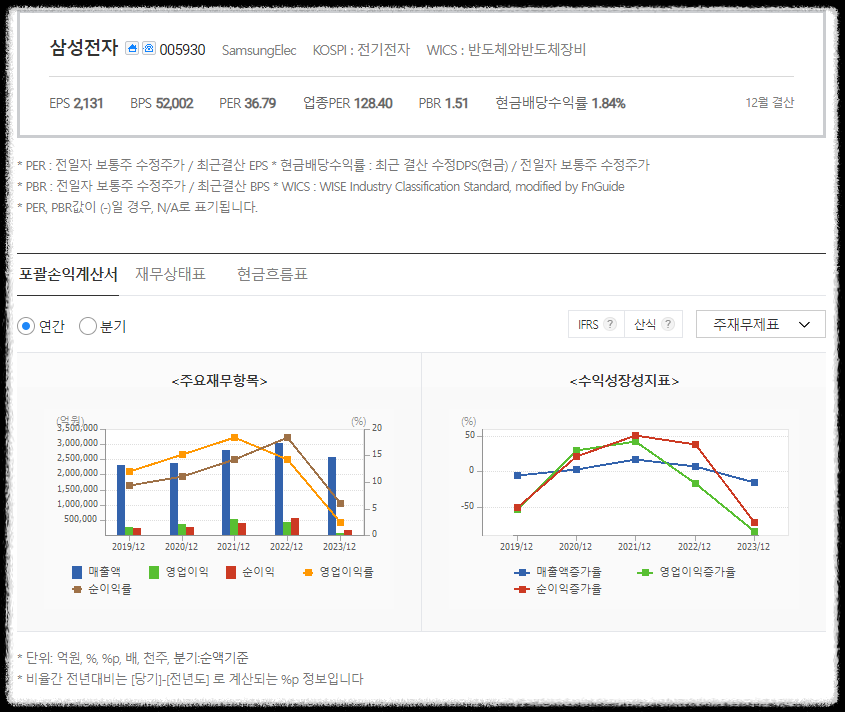This screenshot has height=712, width=845.
Task: Click the 12월 결산 label
Action: point(770,102)
